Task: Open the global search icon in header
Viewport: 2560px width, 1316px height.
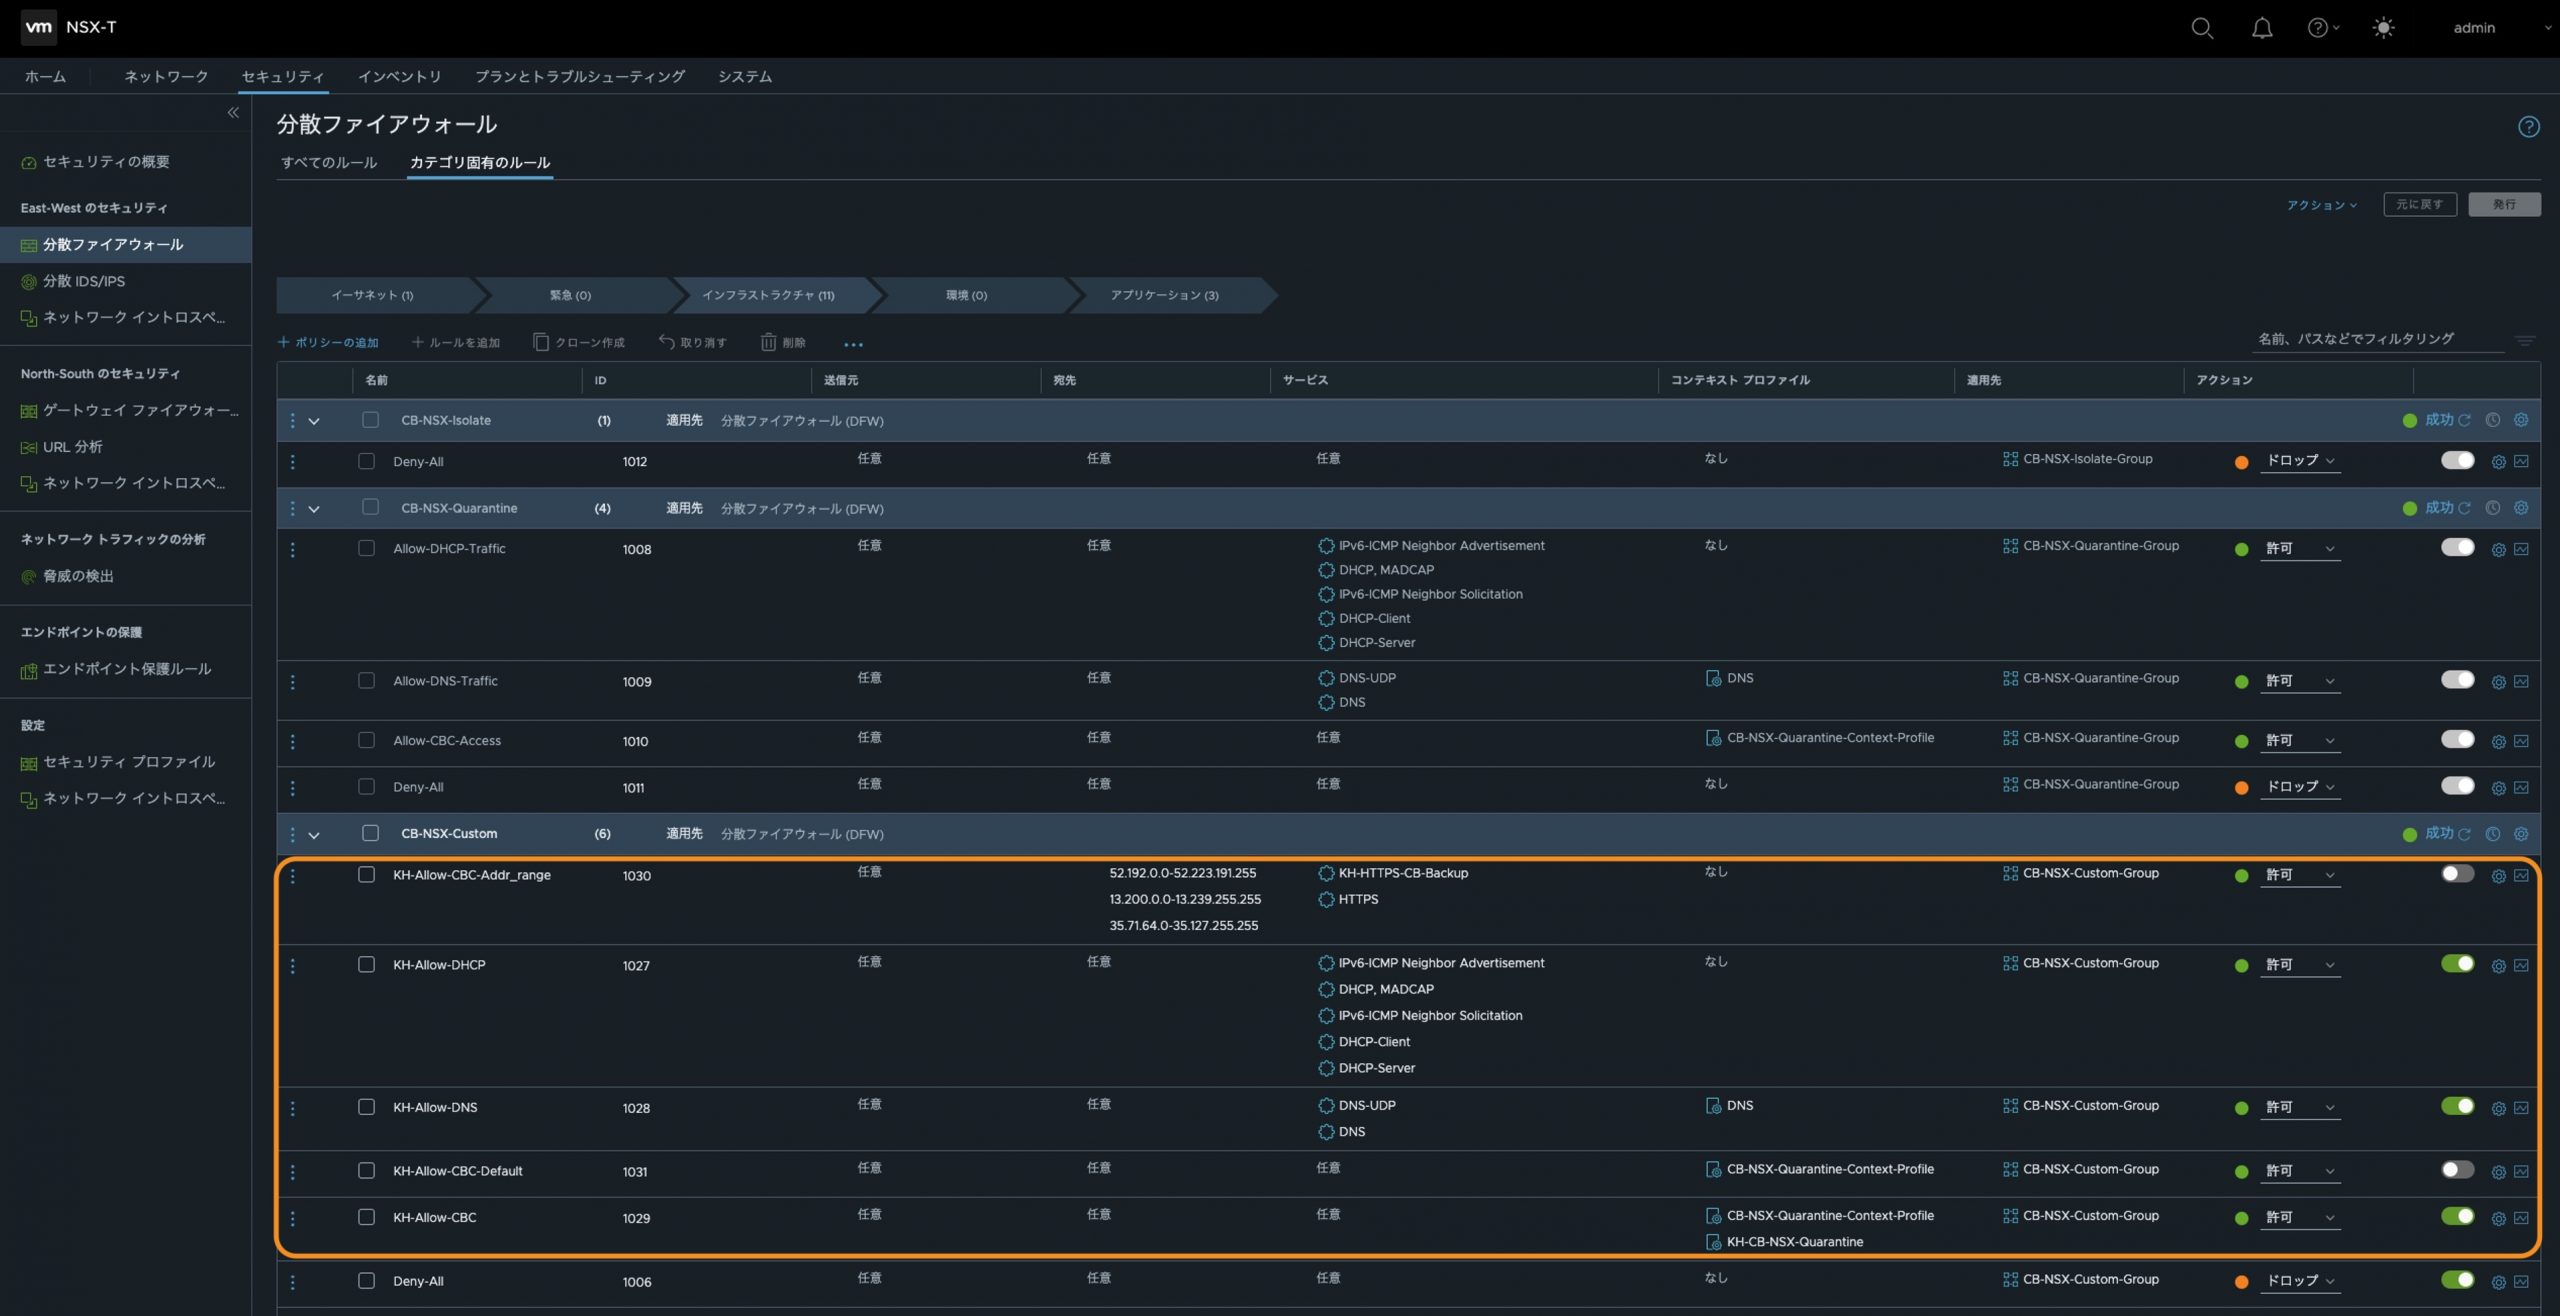Action: pyautogui.click(x=2201, y=28)
